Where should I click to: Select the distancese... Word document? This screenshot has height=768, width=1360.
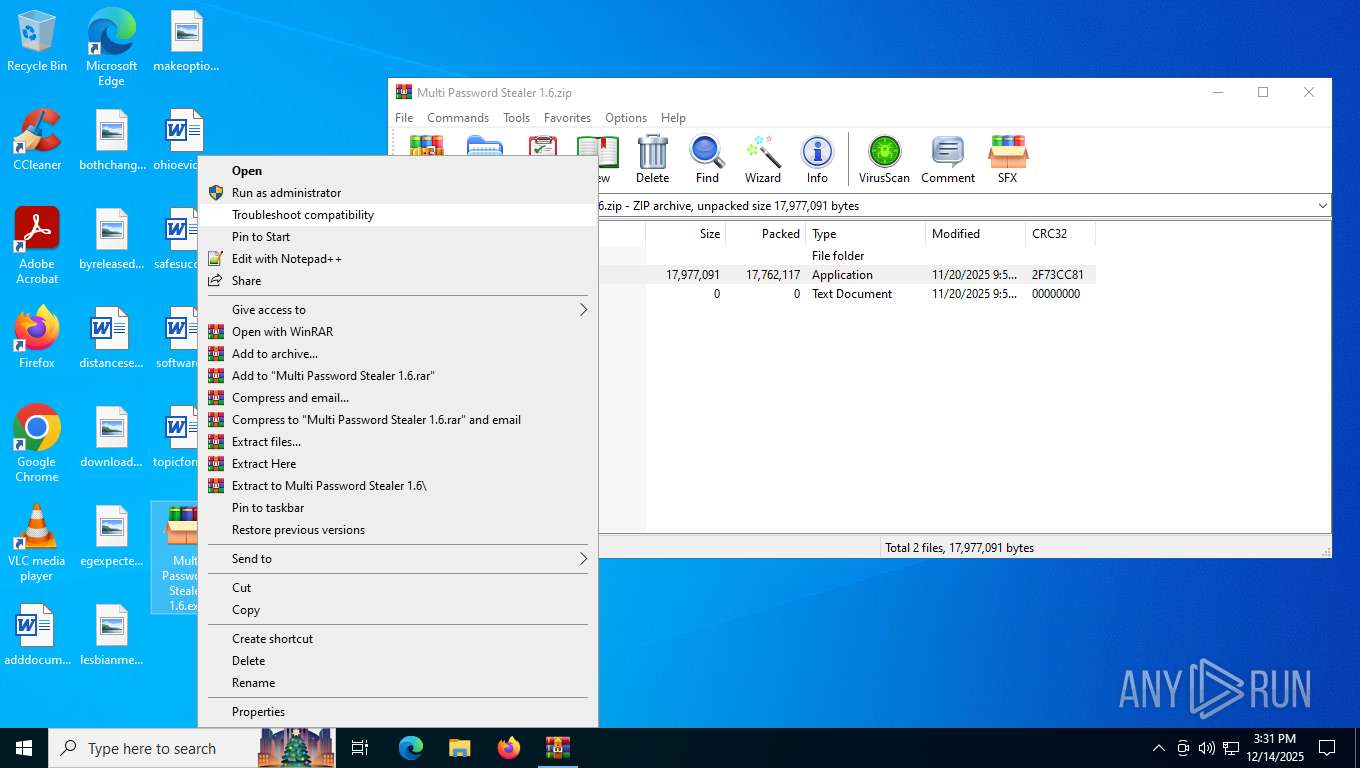[x=111, y=338]
